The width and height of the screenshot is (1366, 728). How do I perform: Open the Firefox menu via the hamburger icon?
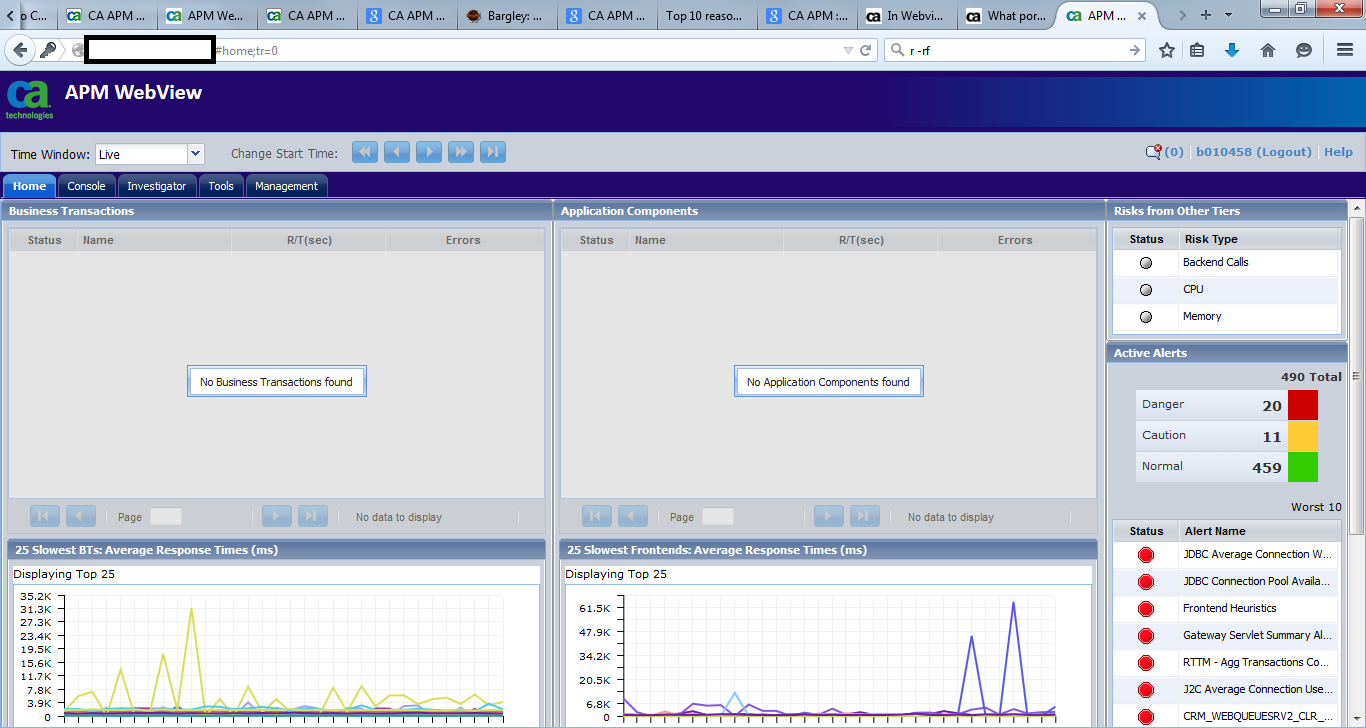coord(1344,48)
